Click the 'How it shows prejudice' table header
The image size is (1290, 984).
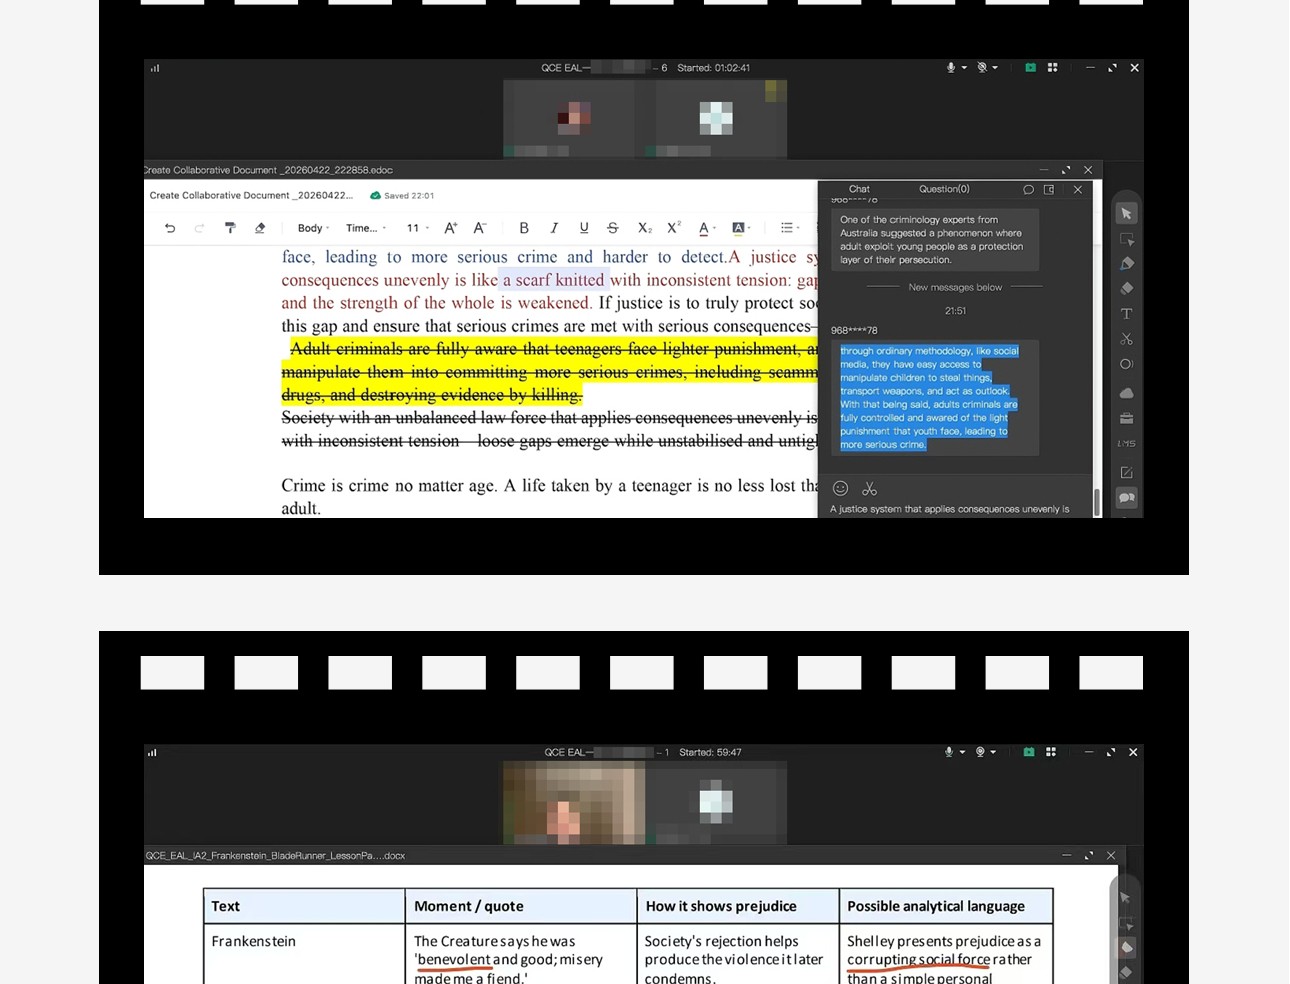(721, 906)
